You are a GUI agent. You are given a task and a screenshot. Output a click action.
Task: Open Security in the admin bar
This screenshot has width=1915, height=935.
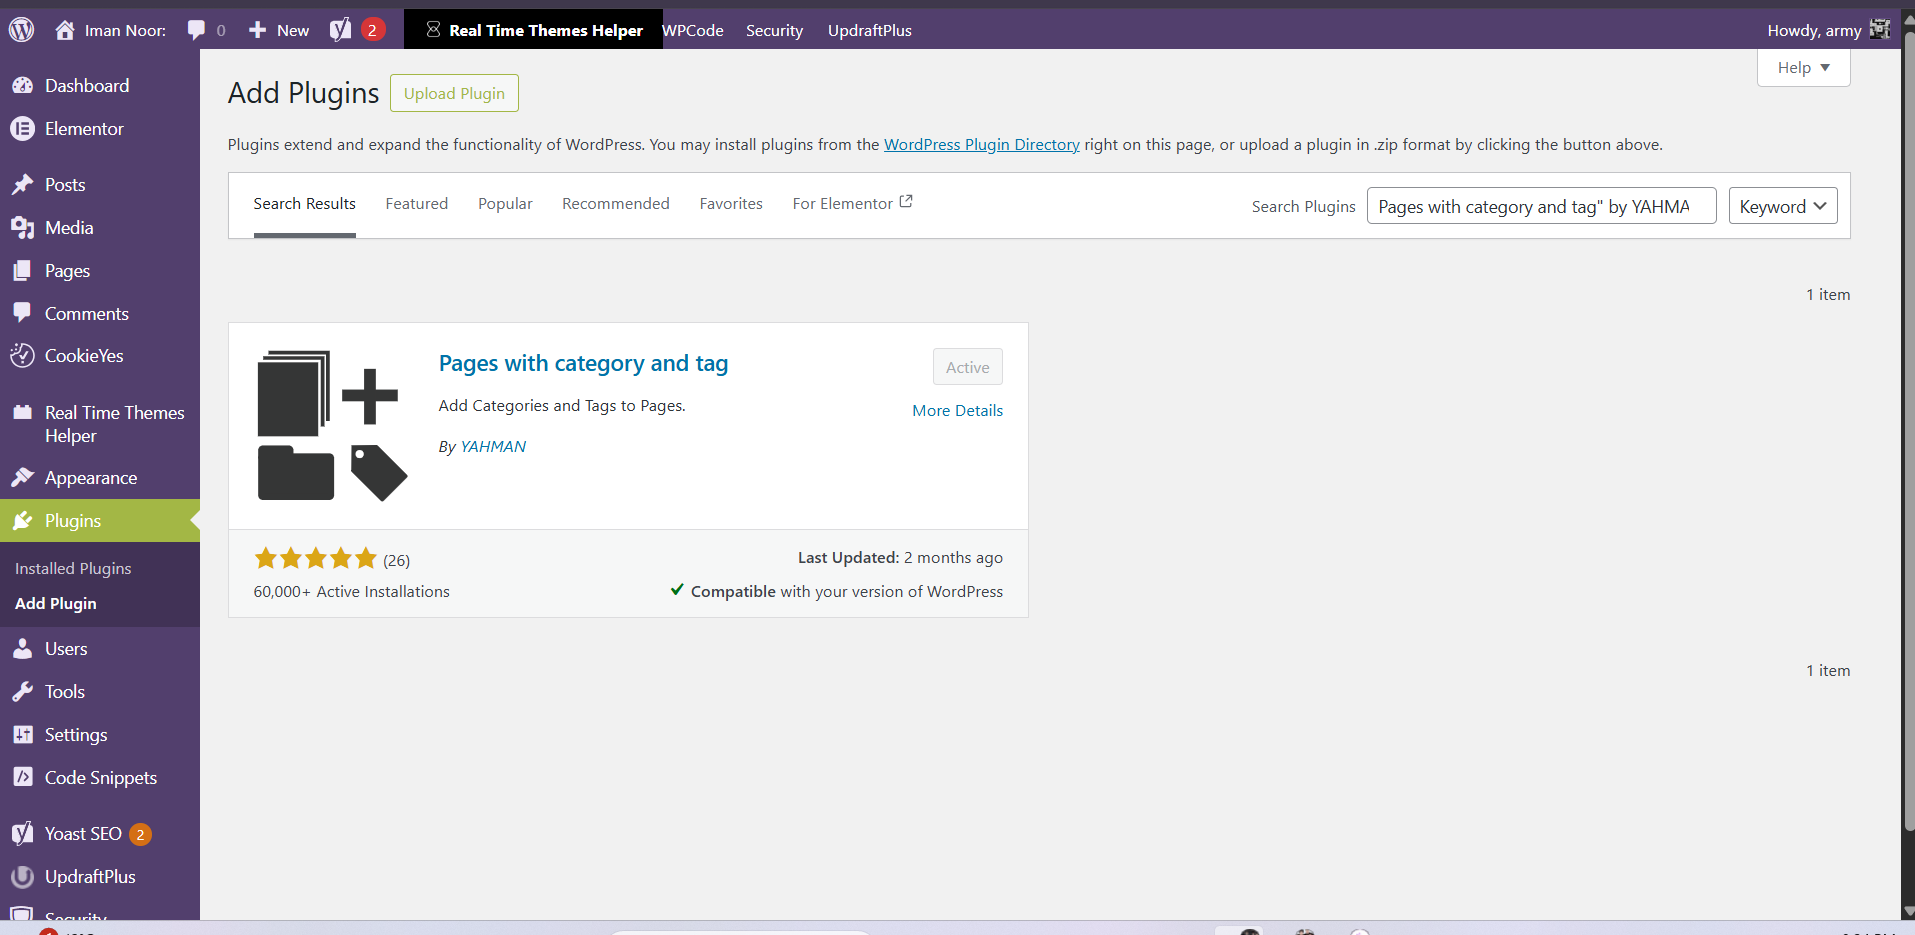[x=774, y=30]
